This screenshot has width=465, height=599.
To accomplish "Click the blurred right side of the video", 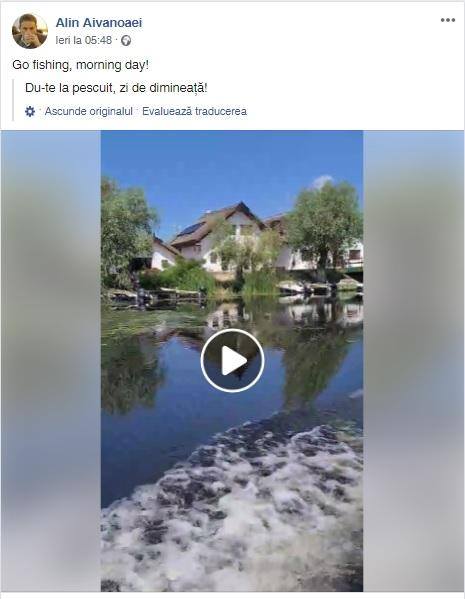I will point(414,361).
